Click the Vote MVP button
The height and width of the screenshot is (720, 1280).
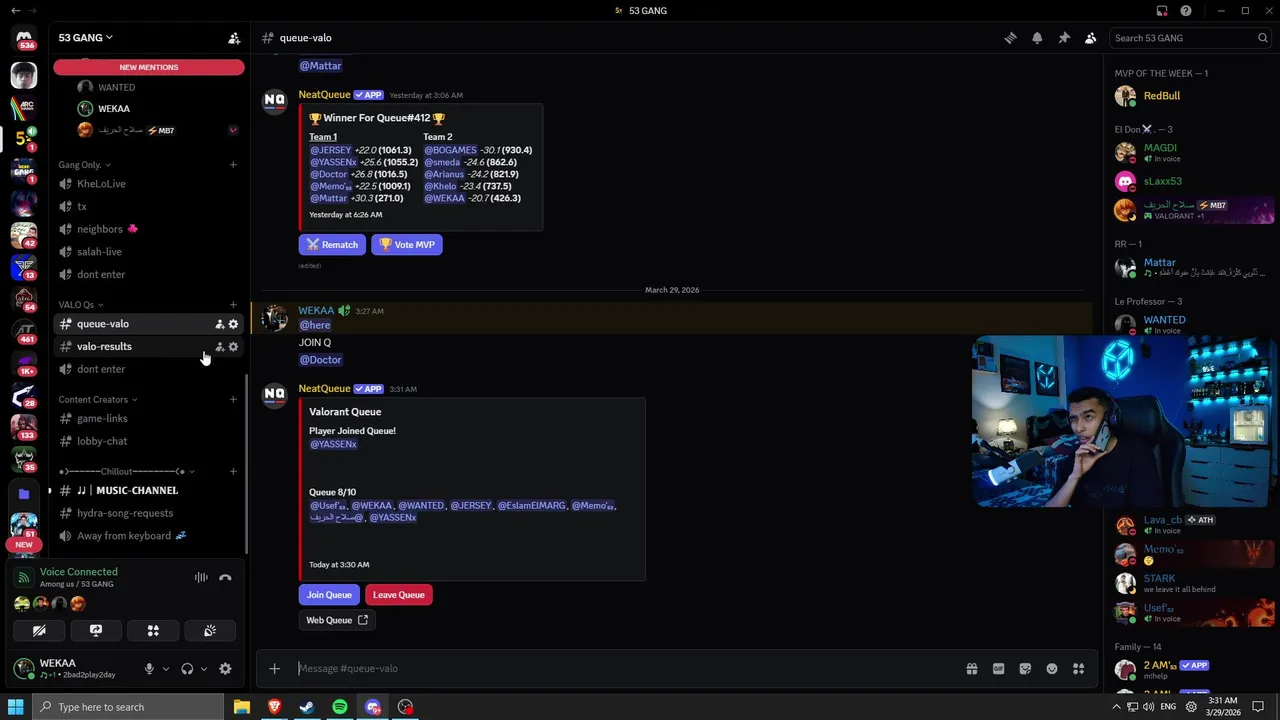click(407, 245)
